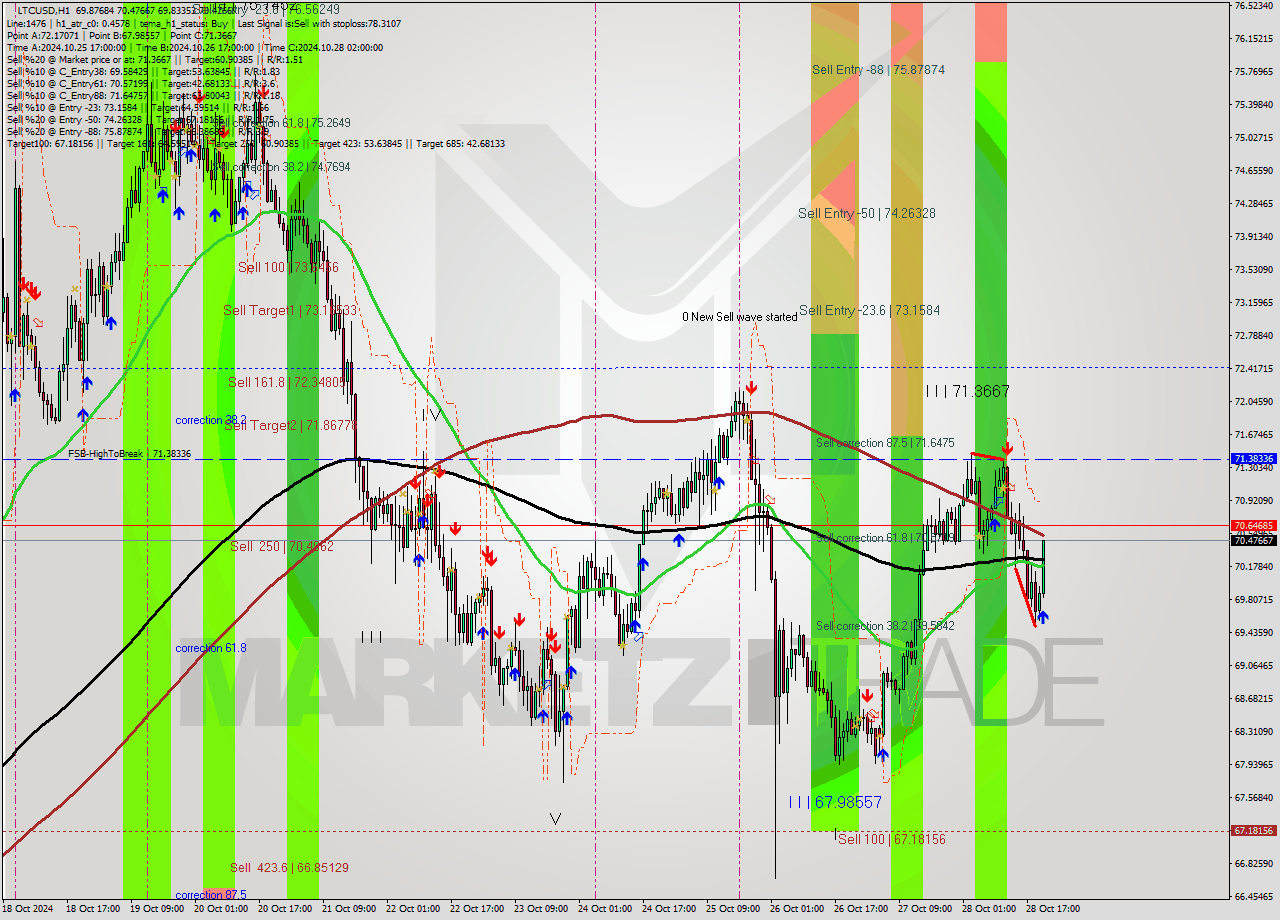Click the 'FSB-HighToBreak | 71.38336' label
Image resolution: width=1280 pixels, height=920 pixels.
[x=129, y=454]
